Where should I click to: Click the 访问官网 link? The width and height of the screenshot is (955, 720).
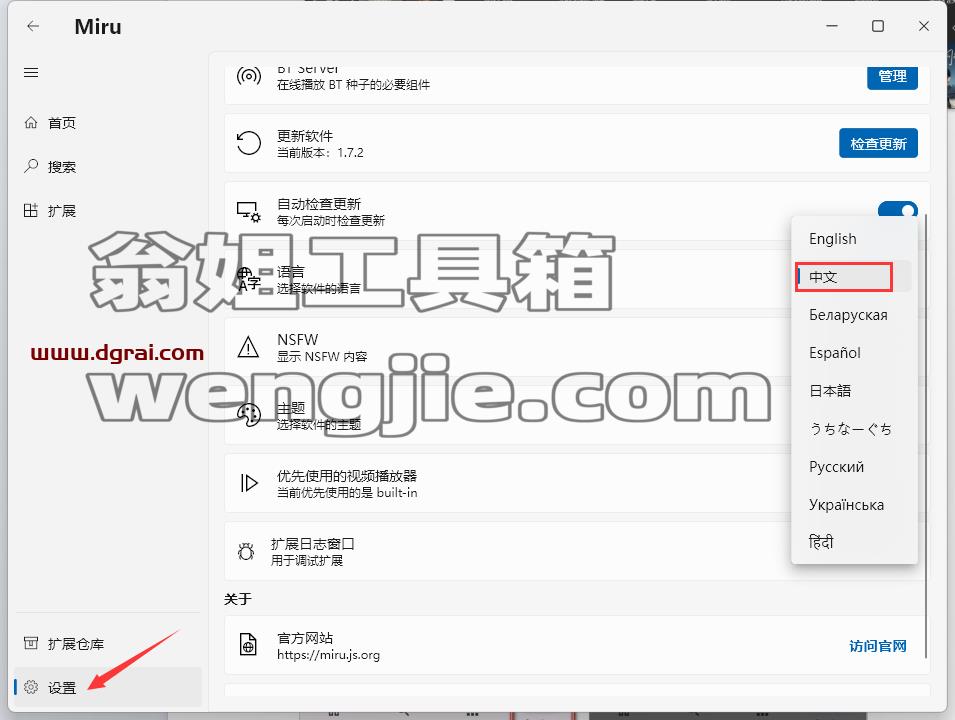coord(878,646)
